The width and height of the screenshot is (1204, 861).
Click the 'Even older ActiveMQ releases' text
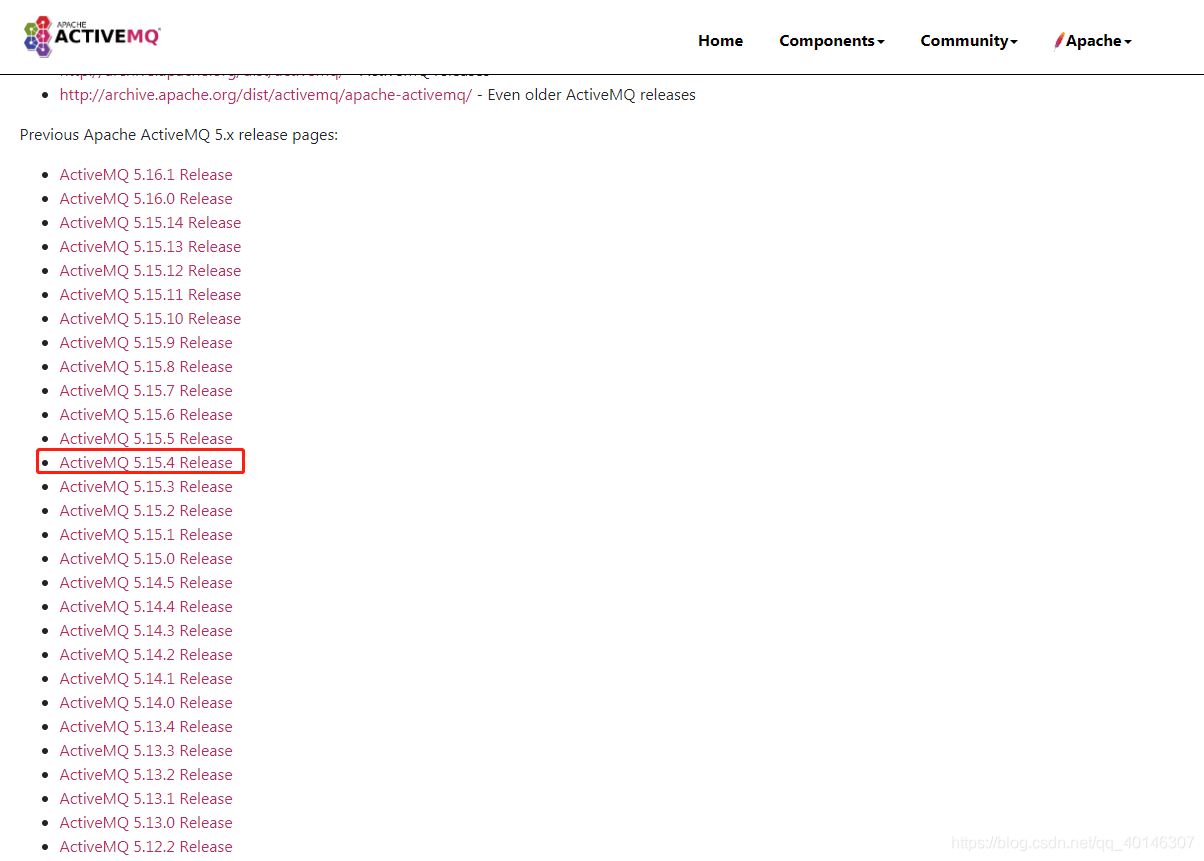(x=591, y=95)
